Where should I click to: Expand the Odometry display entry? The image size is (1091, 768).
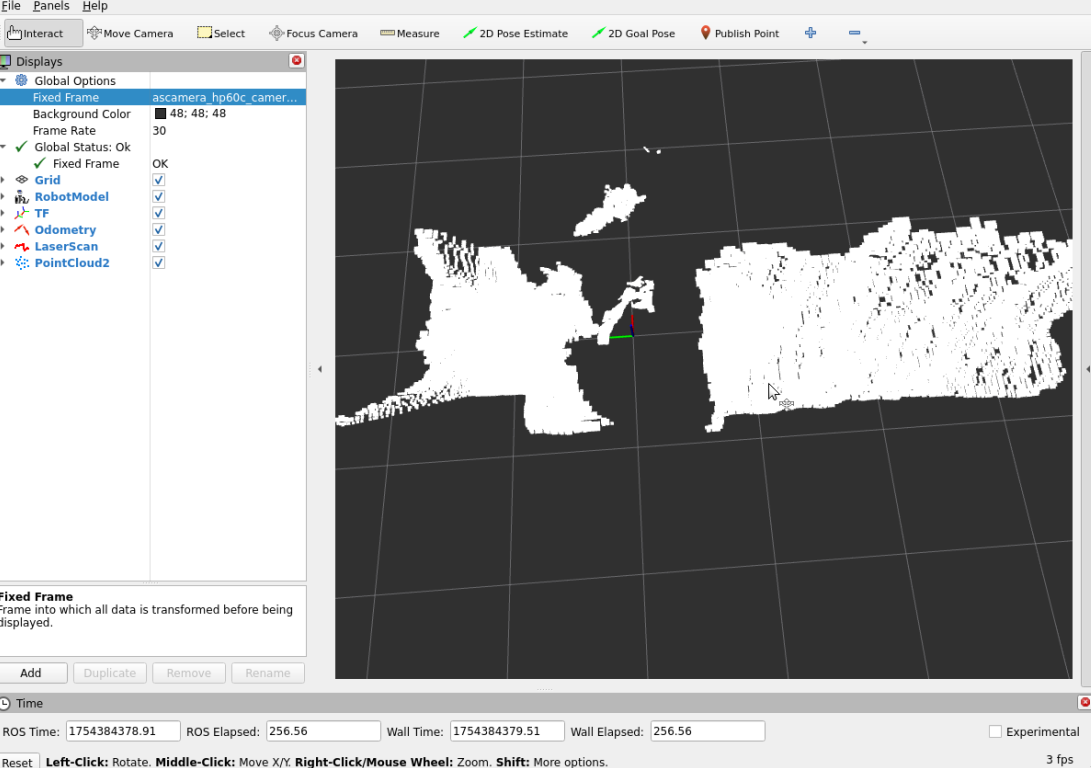tap(3, 230)
